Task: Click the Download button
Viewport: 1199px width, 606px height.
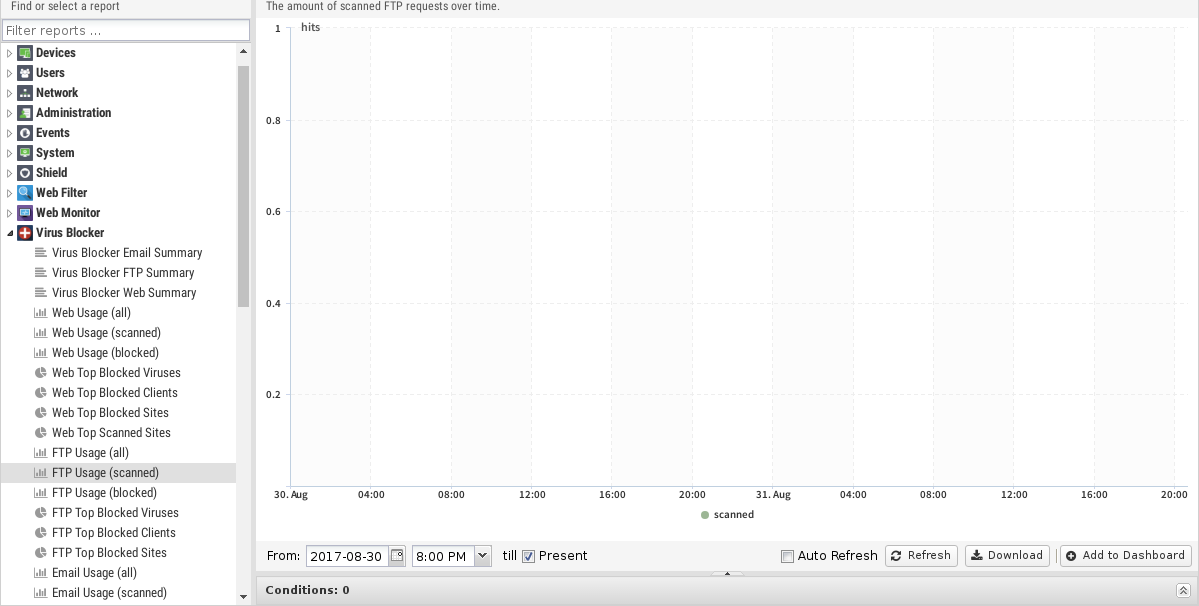Action: point(1007,556)
